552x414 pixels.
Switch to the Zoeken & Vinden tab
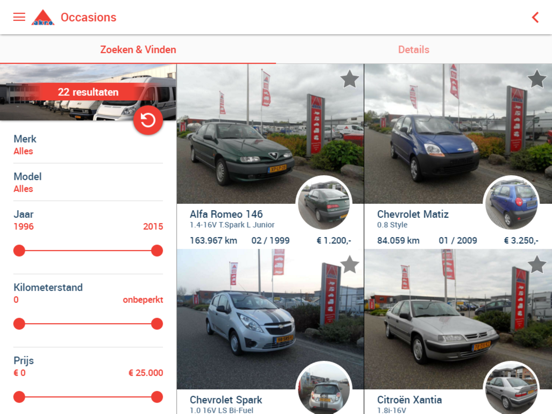[x=138, y=50]
